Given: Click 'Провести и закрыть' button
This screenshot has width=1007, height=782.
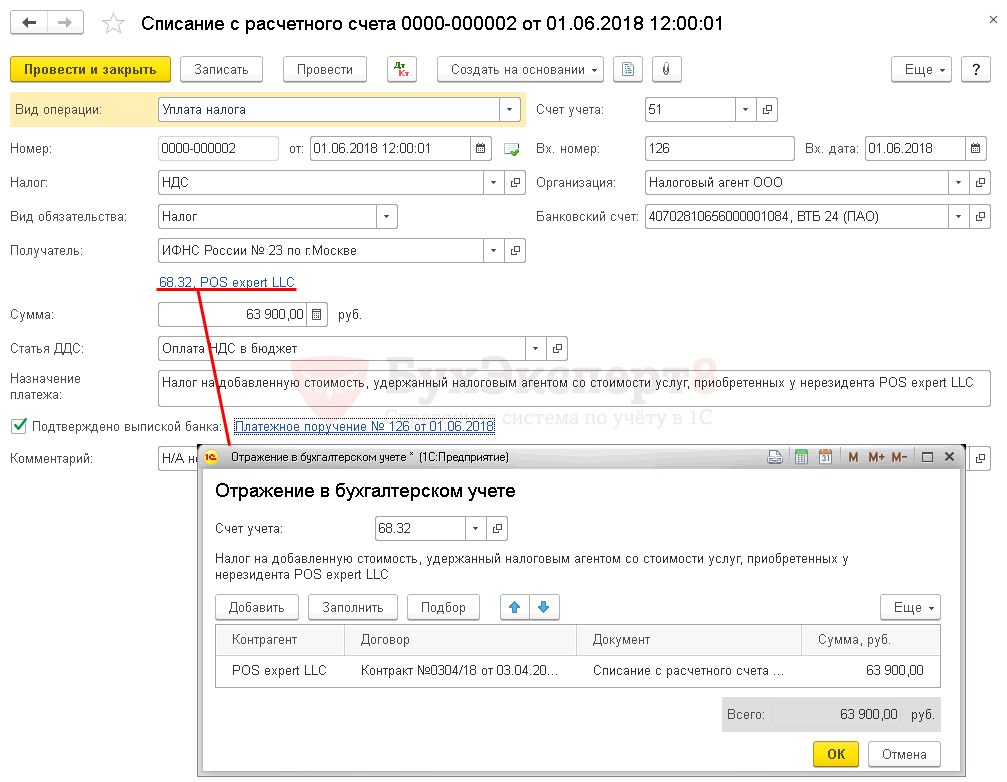Looking at the screenshot, I should pos(90,70).
